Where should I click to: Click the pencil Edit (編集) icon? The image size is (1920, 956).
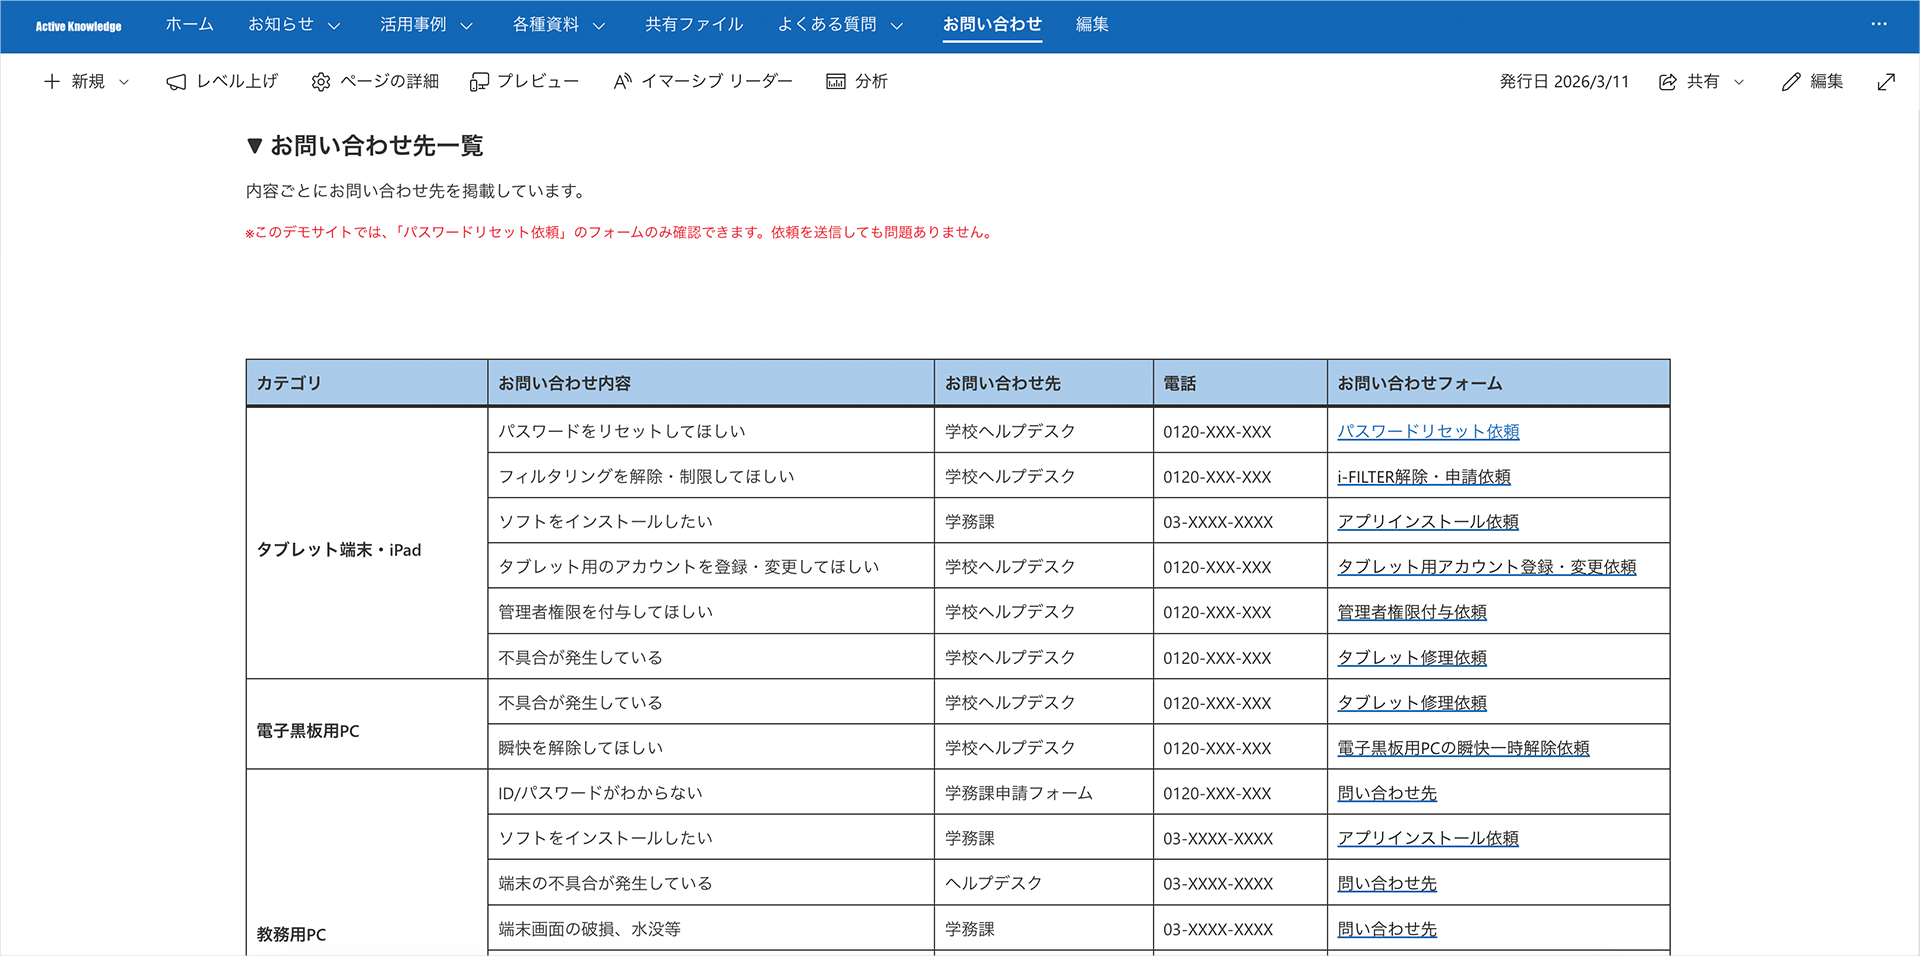point(1790,82)
